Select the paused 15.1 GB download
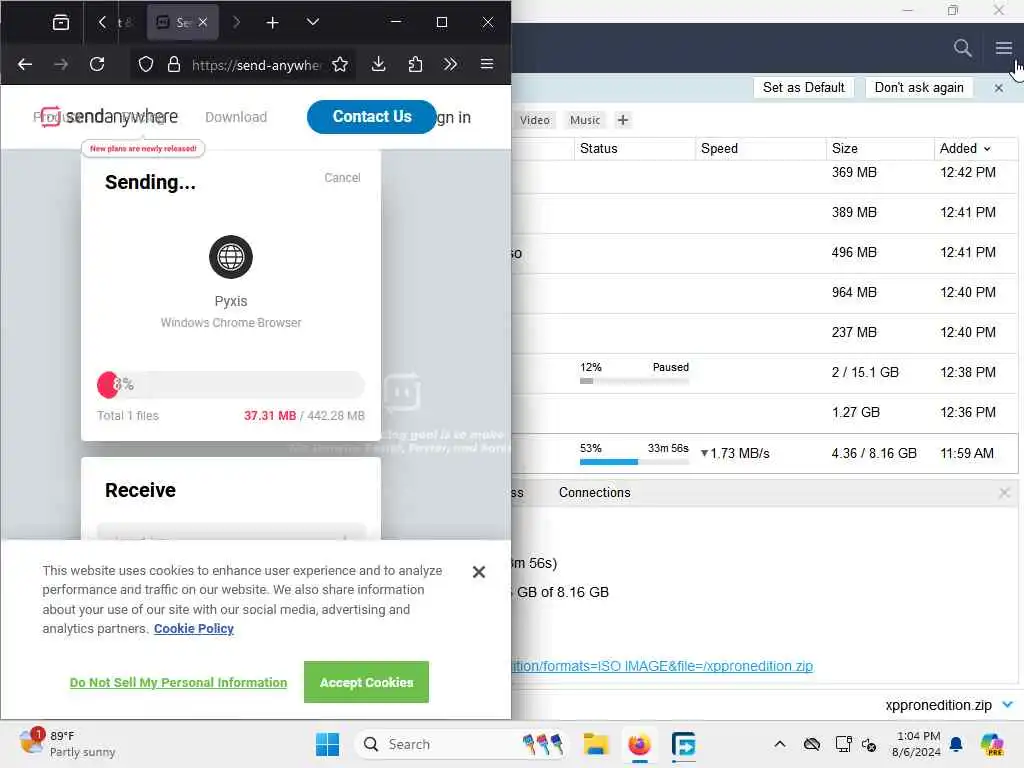Screen dimensions: 1024x768 coord(764,373)
